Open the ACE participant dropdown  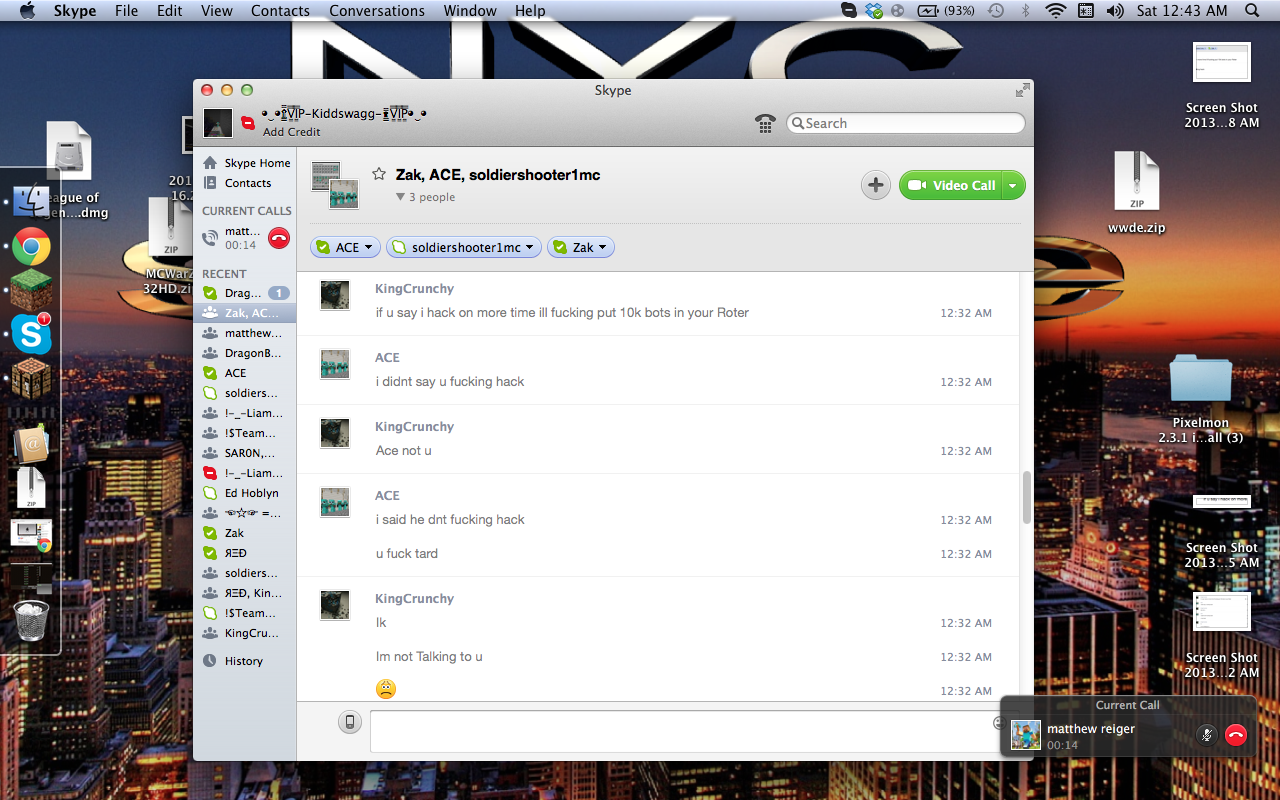[368, 247]
